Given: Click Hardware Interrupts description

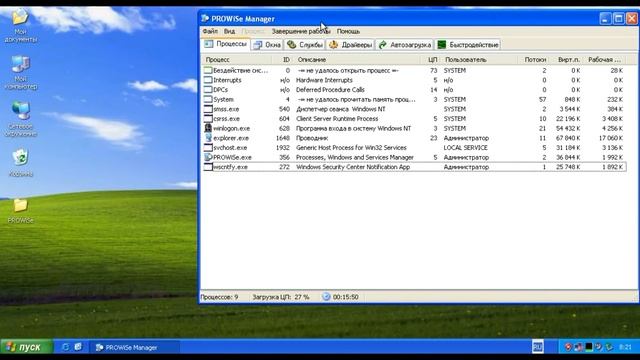Looking at the screenshot, I should click(x=324, y=80).
